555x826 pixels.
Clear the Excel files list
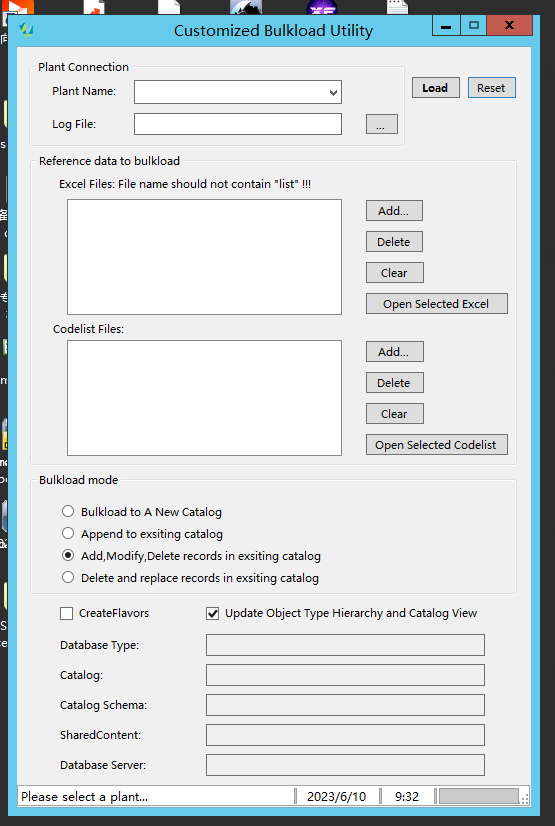pyautogui.click(x=394, y=273)
